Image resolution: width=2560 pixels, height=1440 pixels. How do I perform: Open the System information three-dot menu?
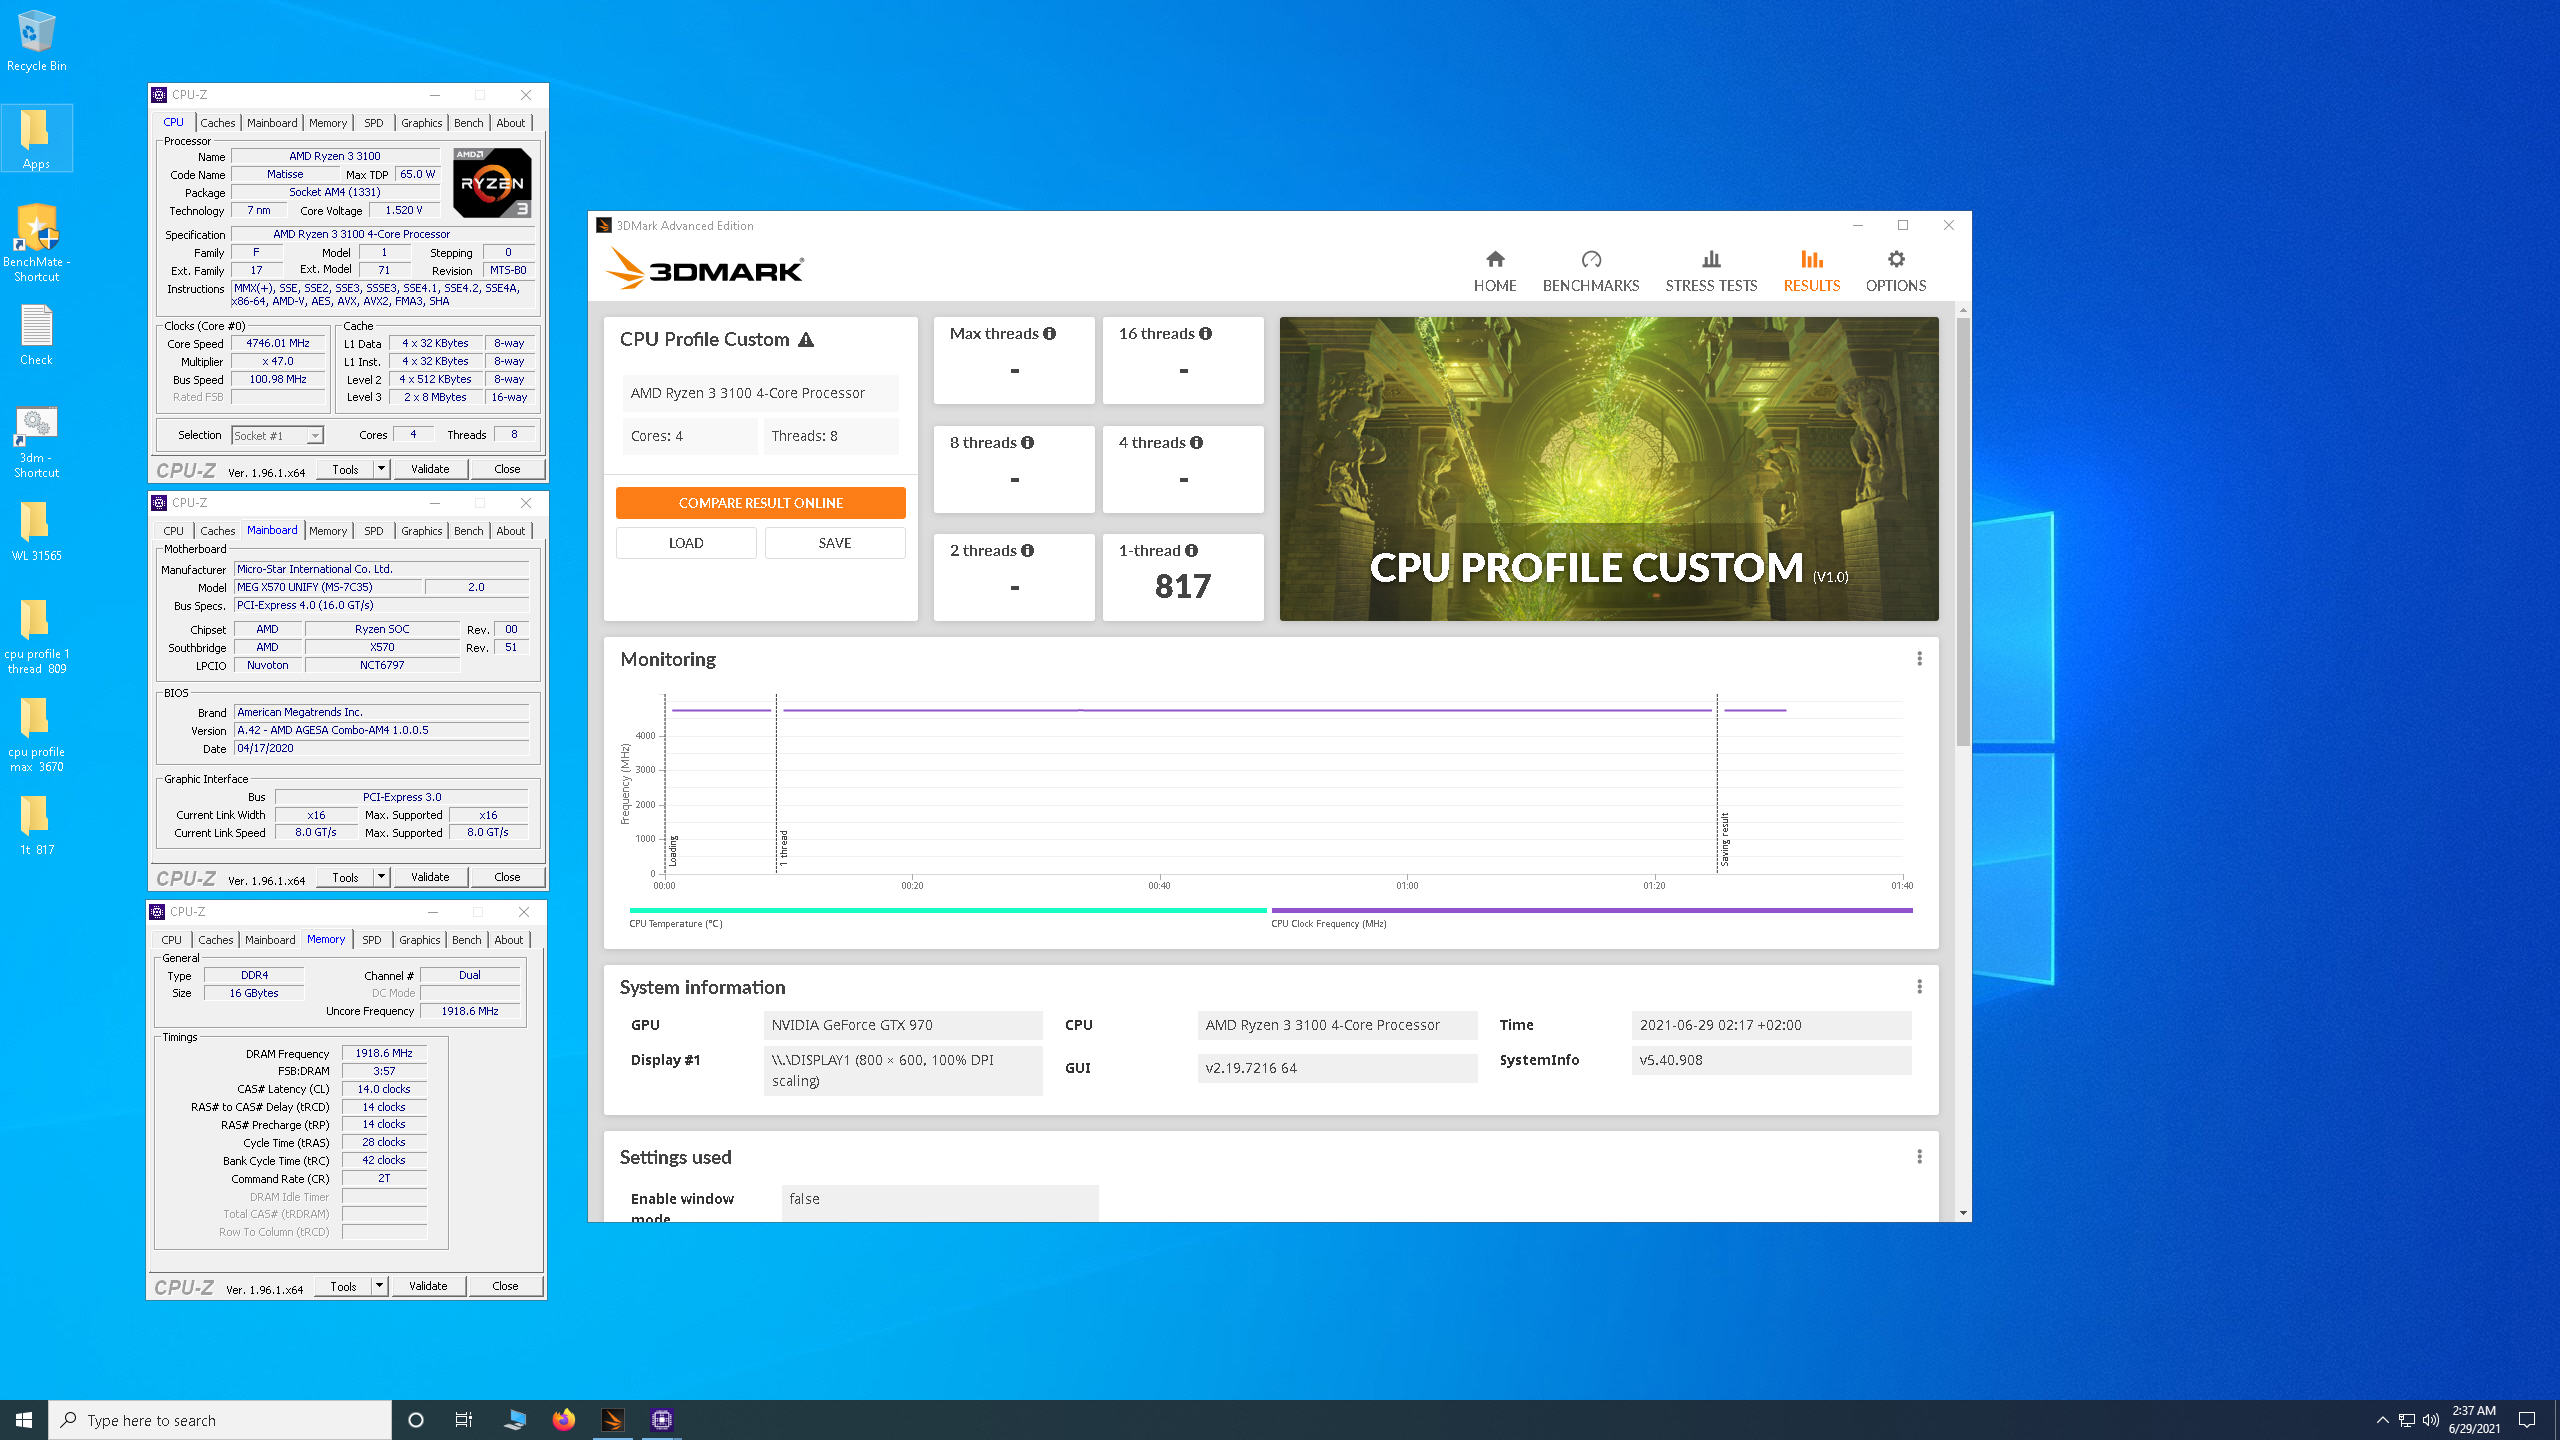pyautogui.click(x=1919, y=987)
